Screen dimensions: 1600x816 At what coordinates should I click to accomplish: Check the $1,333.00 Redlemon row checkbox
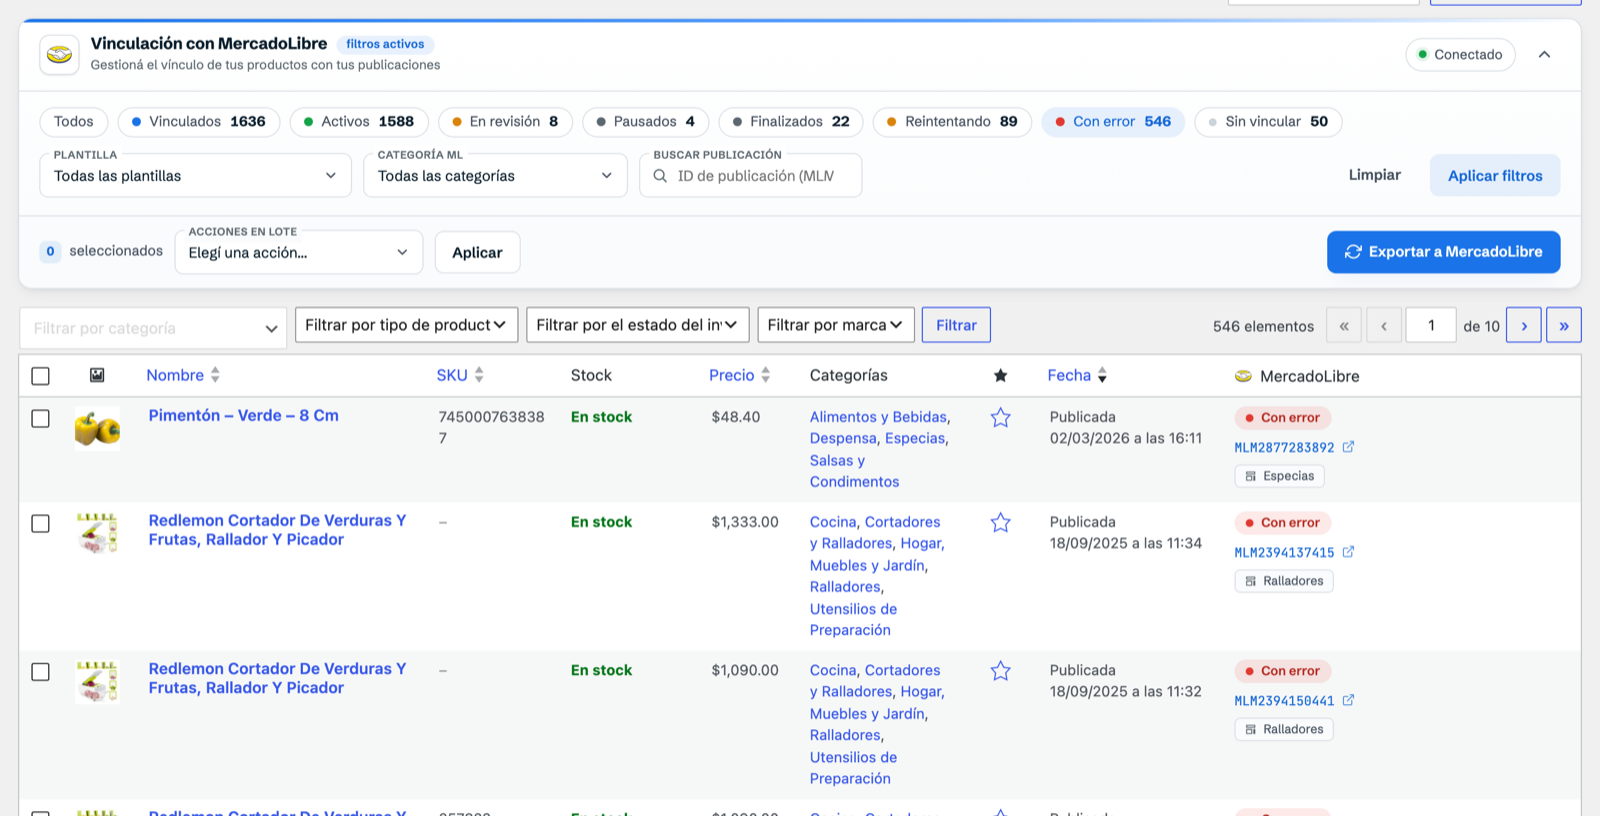click(40, 524)
